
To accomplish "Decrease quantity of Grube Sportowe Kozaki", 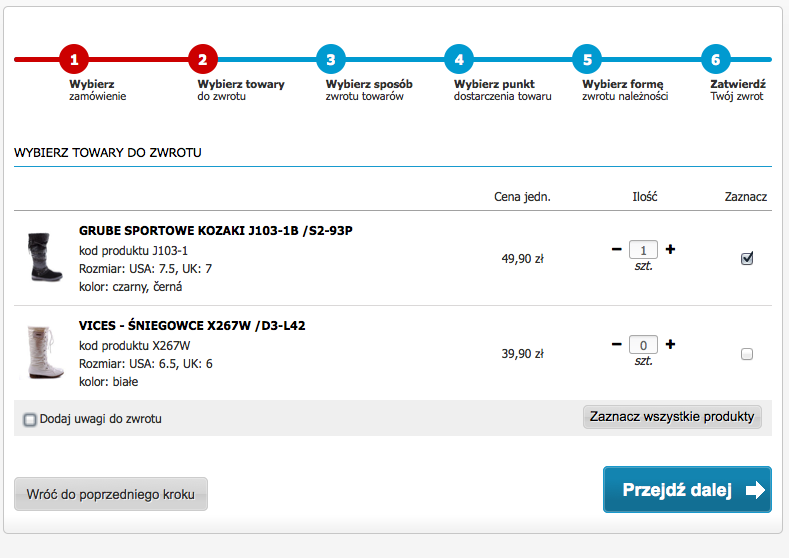I will point(616,249).
